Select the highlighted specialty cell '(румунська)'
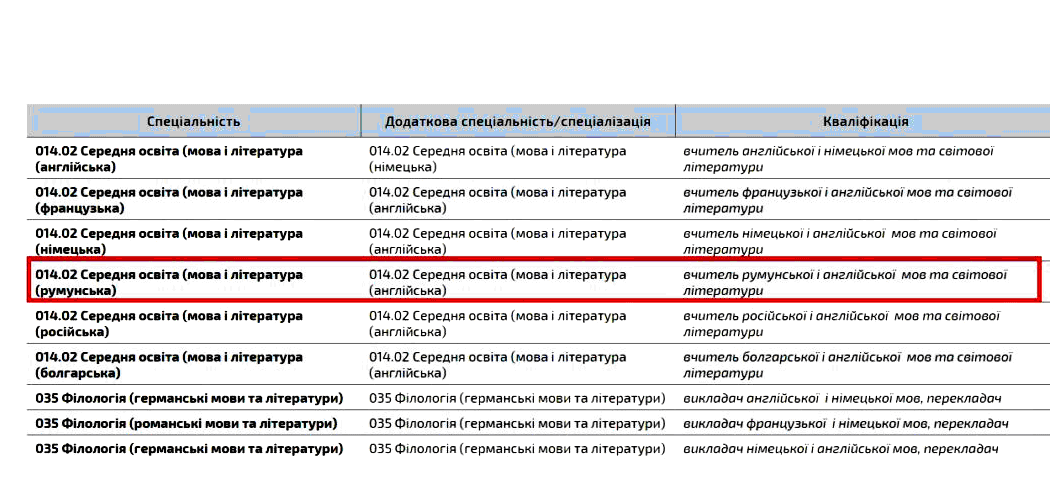This screenshot has height=478, width=1060. coord(168,282)
